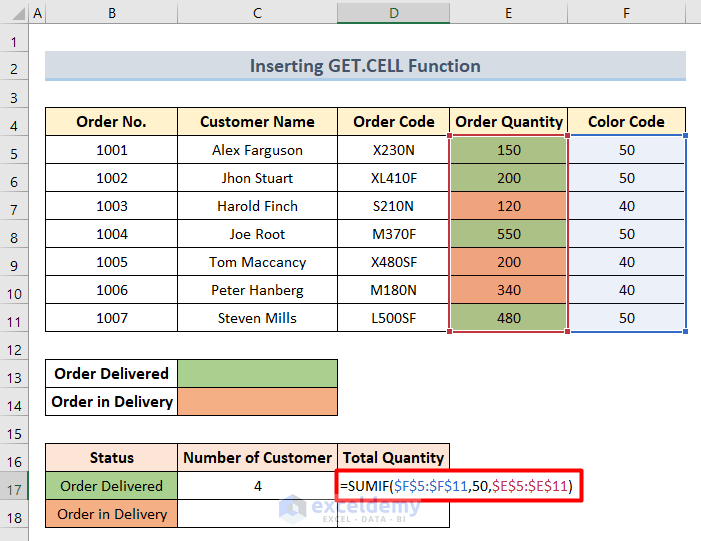Select column D header
Viewport: 701px width, 541px height.
point(393,13)
